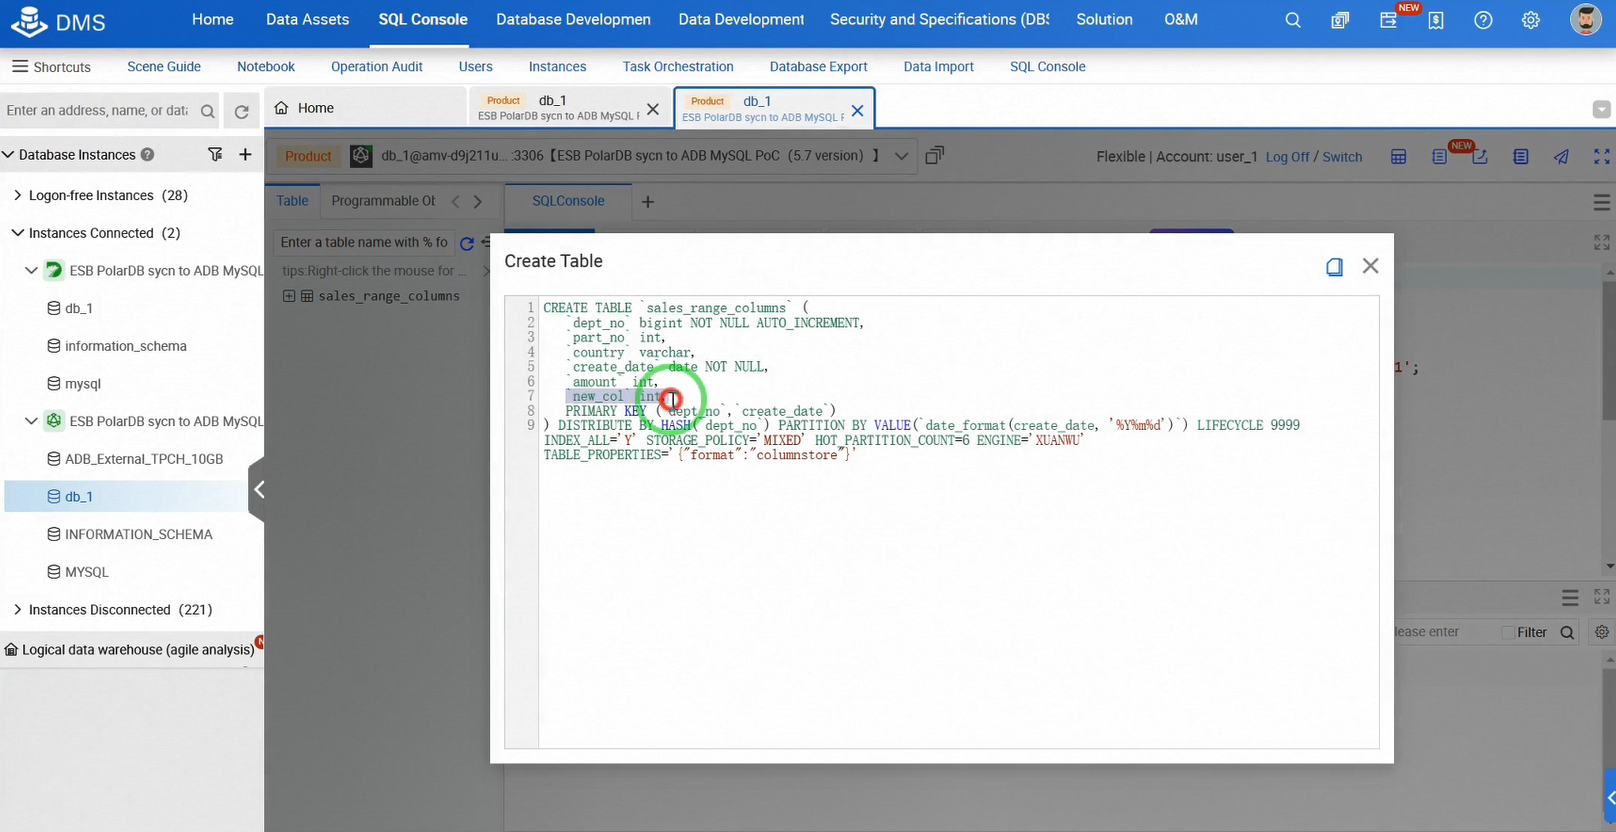Open the search icon in top bar
Viewport: 1616px width, 832px height.
[x=1293, y=20]
